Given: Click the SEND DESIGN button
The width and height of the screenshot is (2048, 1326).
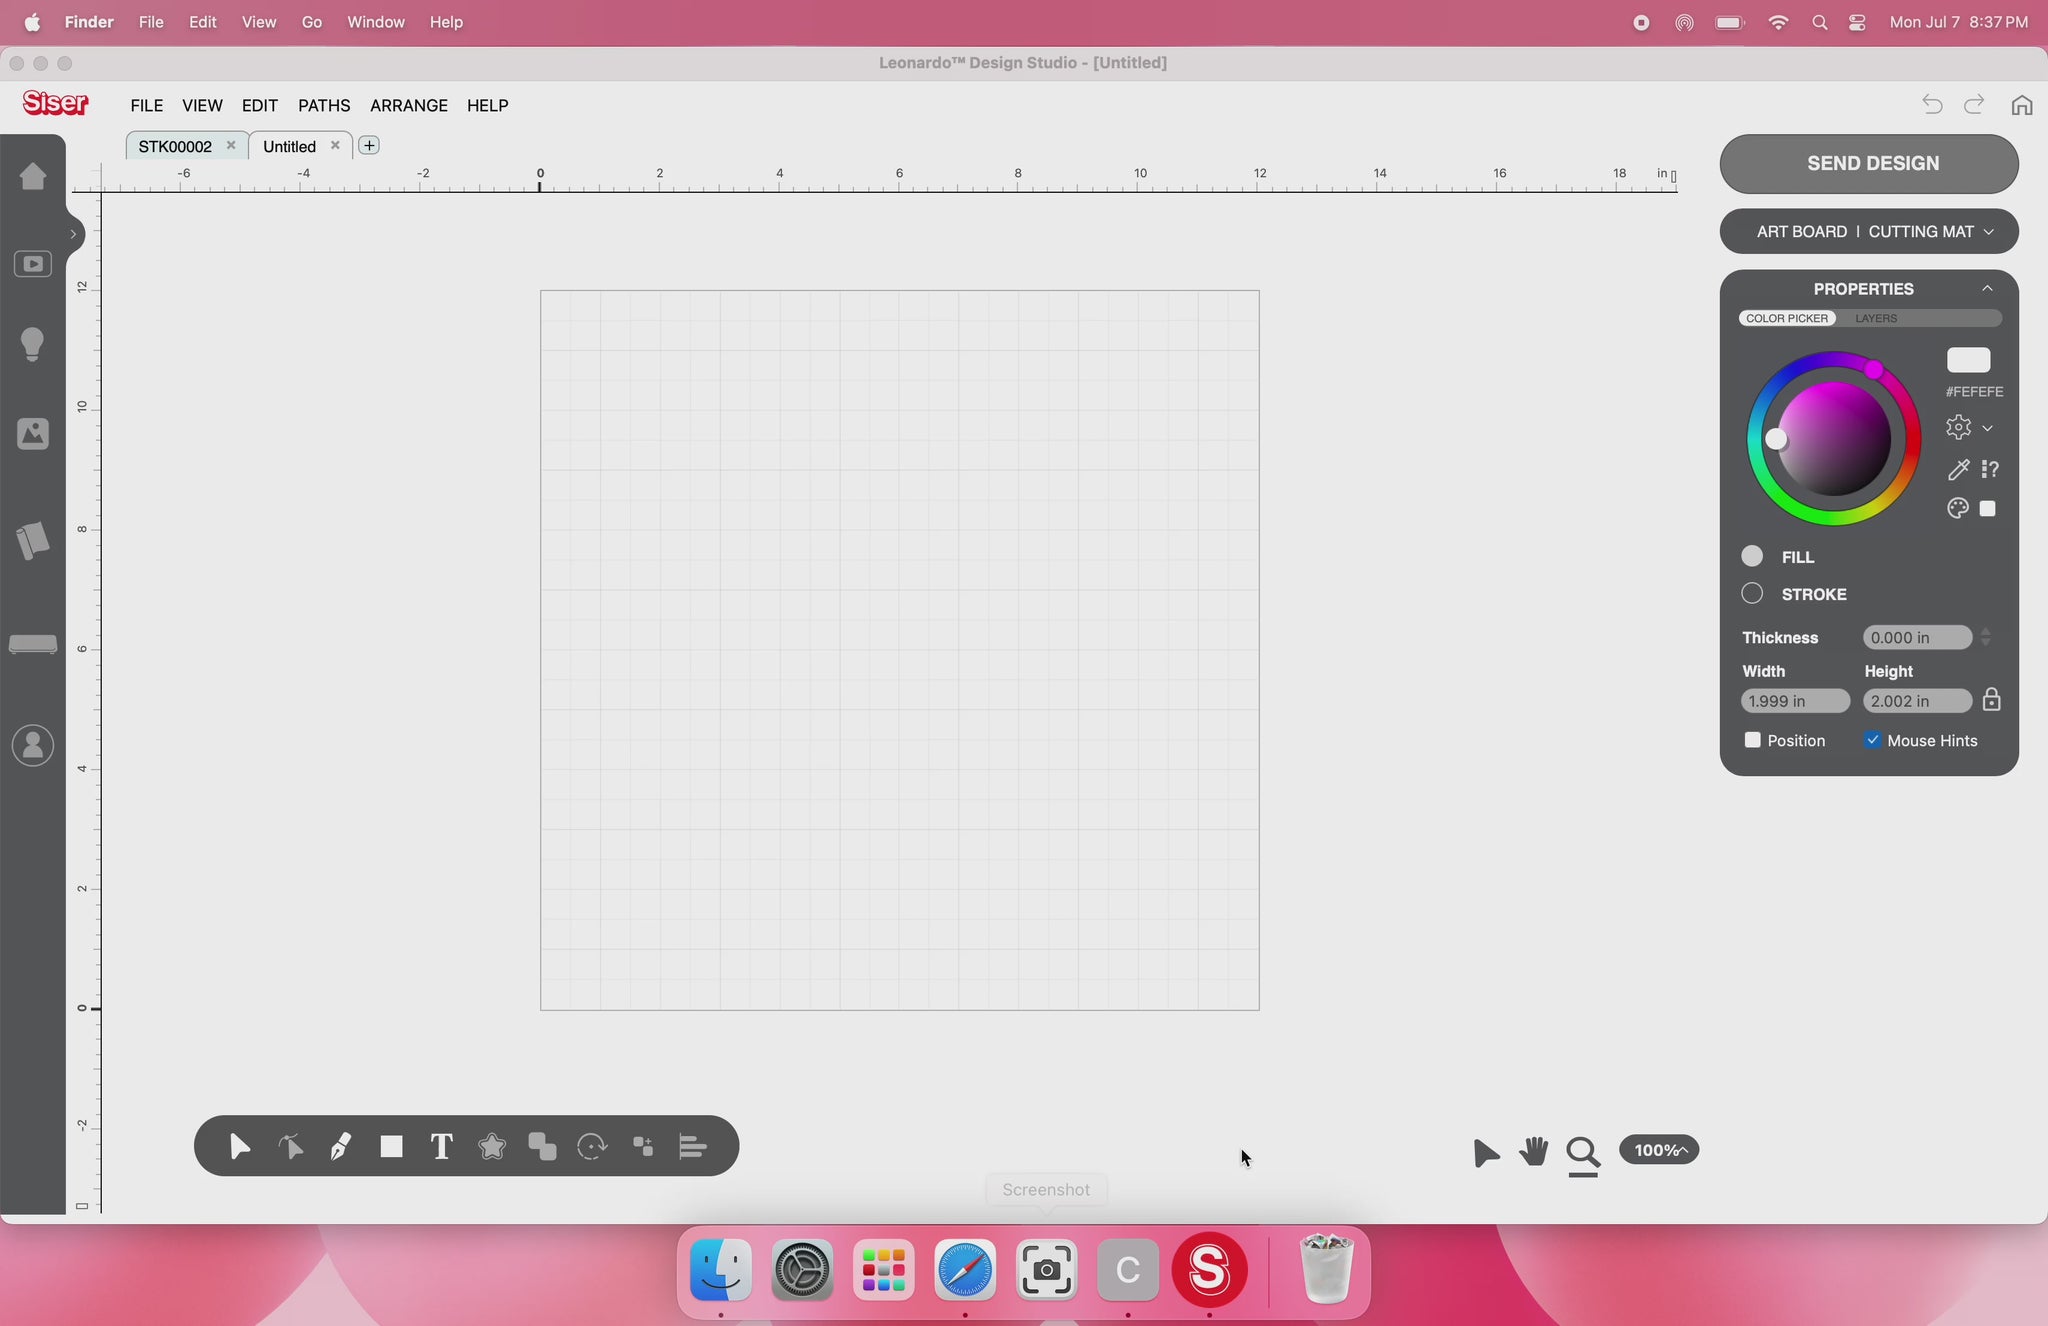Looking at the screenshot, I should tap(1868, 163).
